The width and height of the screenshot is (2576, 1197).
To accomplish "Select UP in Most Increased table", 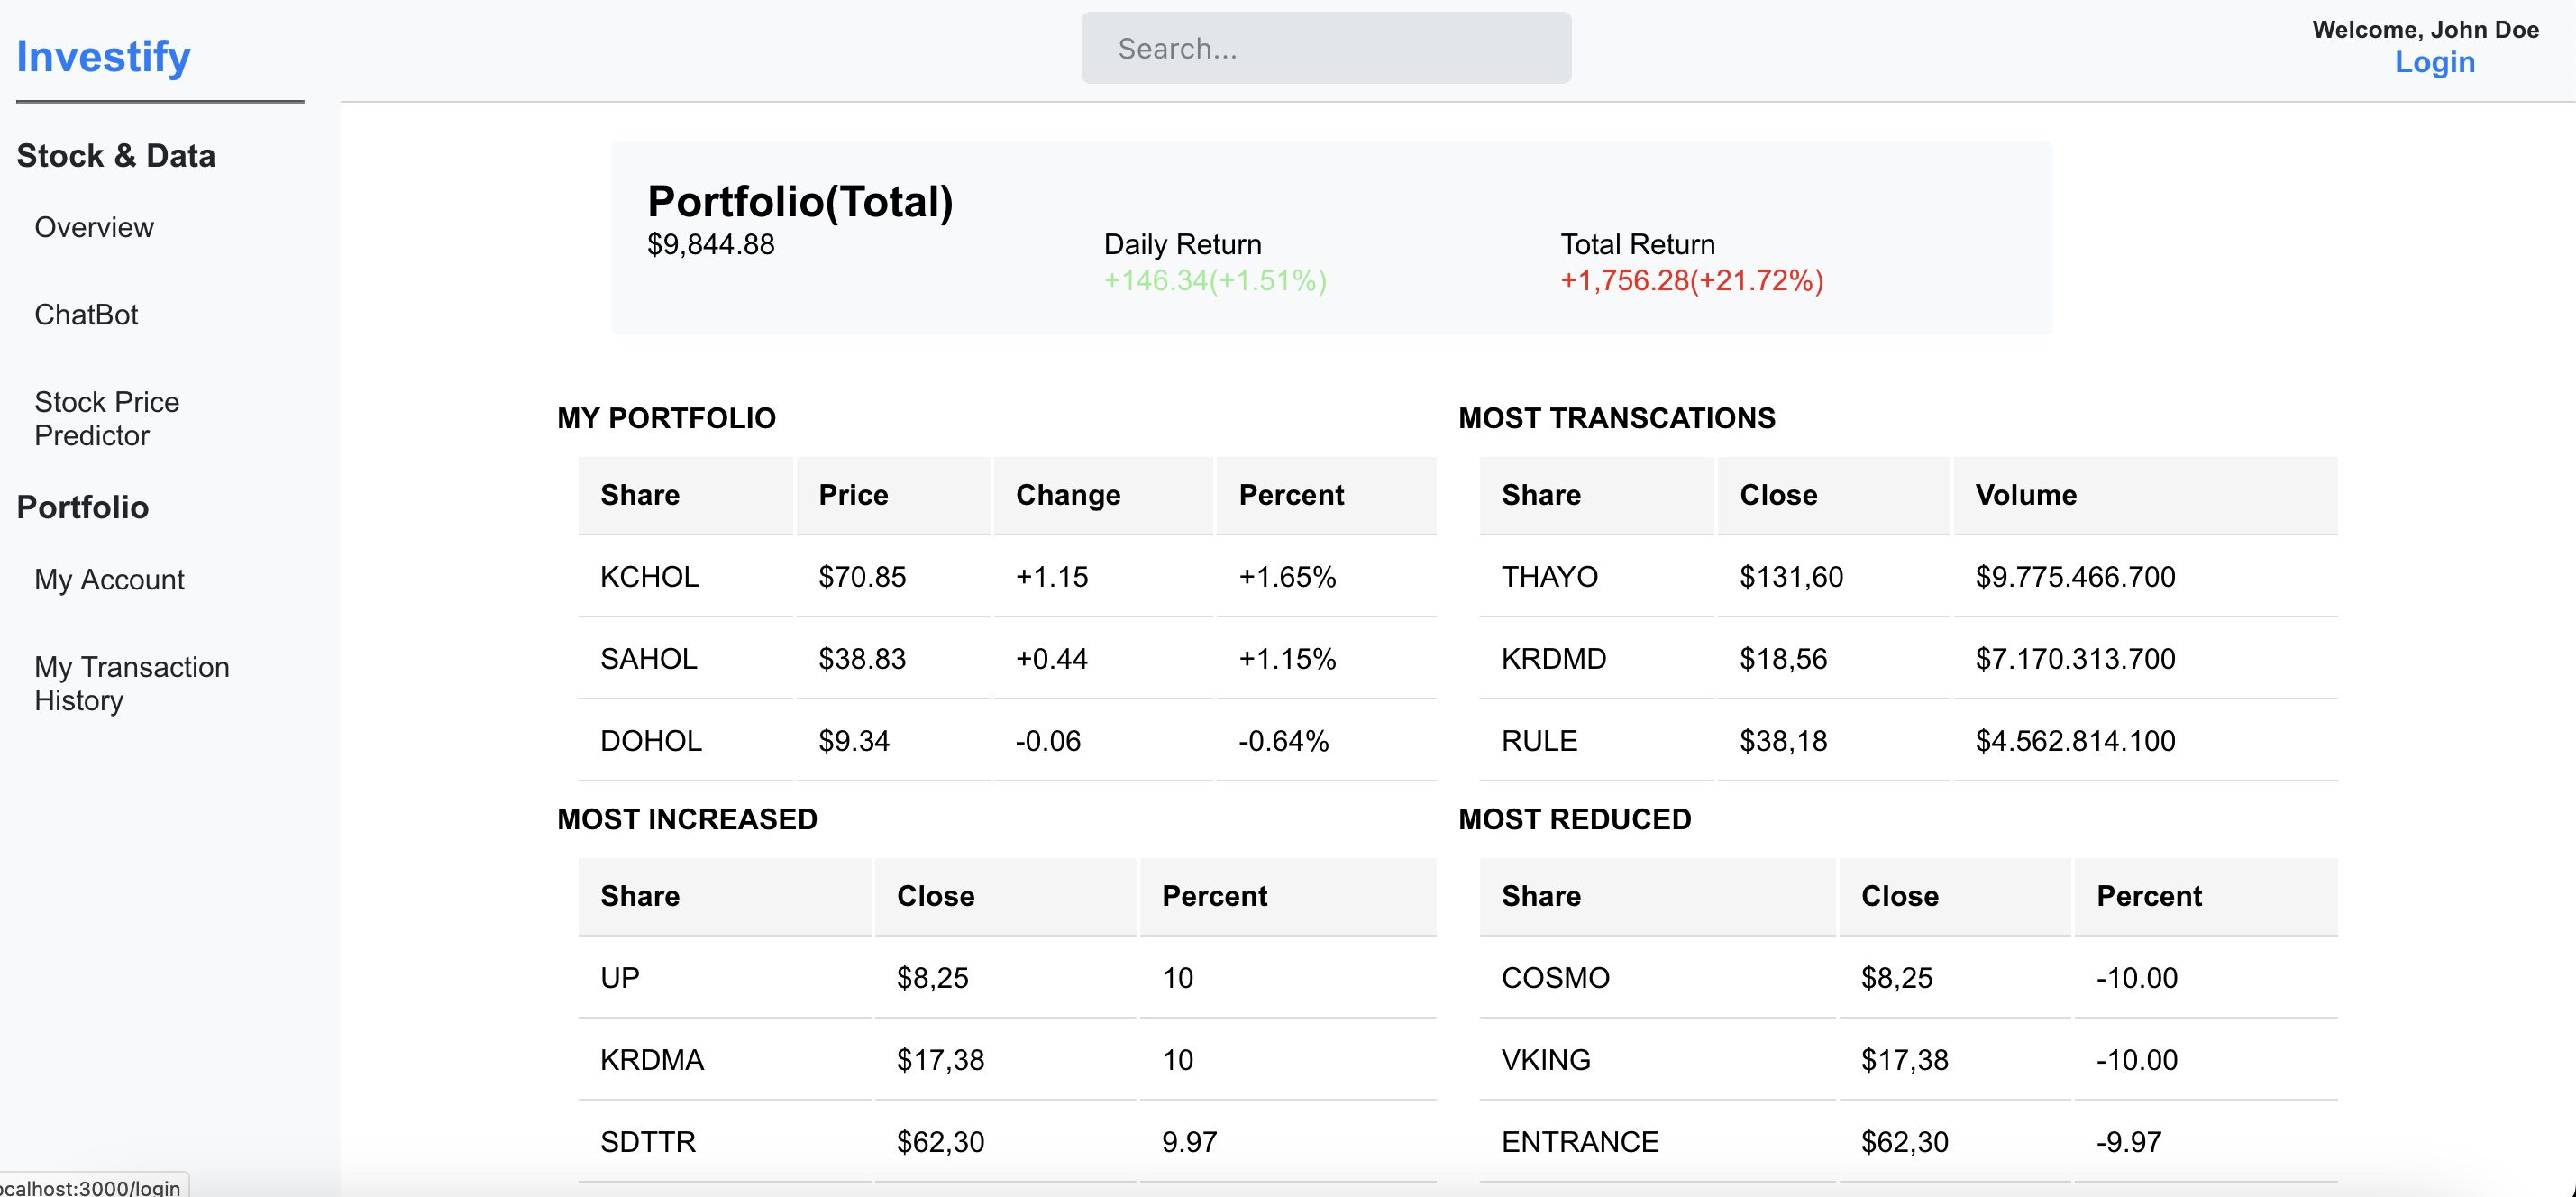I will pyautogui.click(x=619, y=977).
